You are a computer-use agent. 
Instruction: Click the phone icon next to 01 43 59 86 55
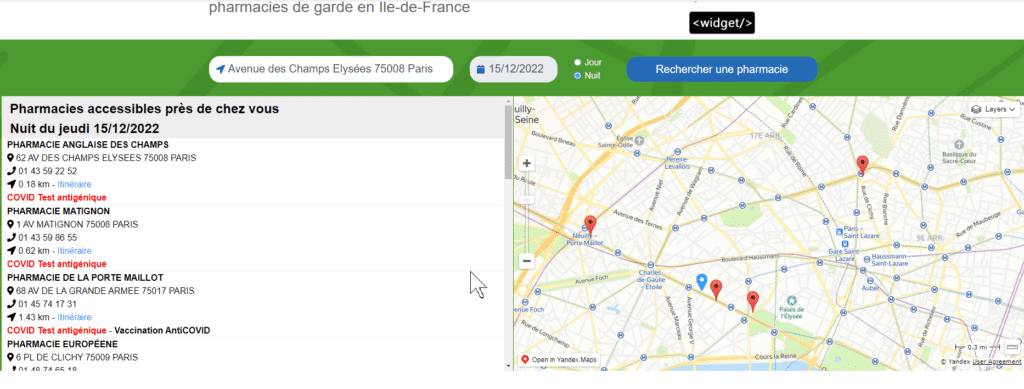(11, 238)
